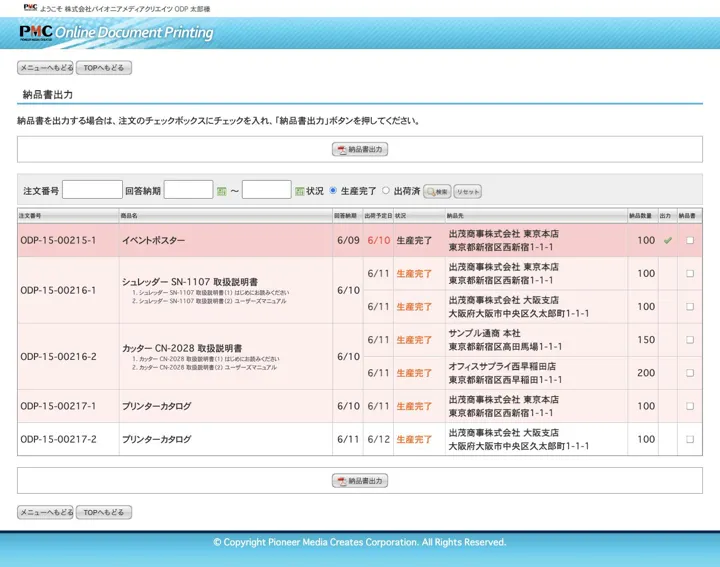The width and height of the screenshot is (720, 567).
Task: Check box for ODP-15-00216-1 大阪支店 row
Action: pyautogui.click(x=690, y=306)
